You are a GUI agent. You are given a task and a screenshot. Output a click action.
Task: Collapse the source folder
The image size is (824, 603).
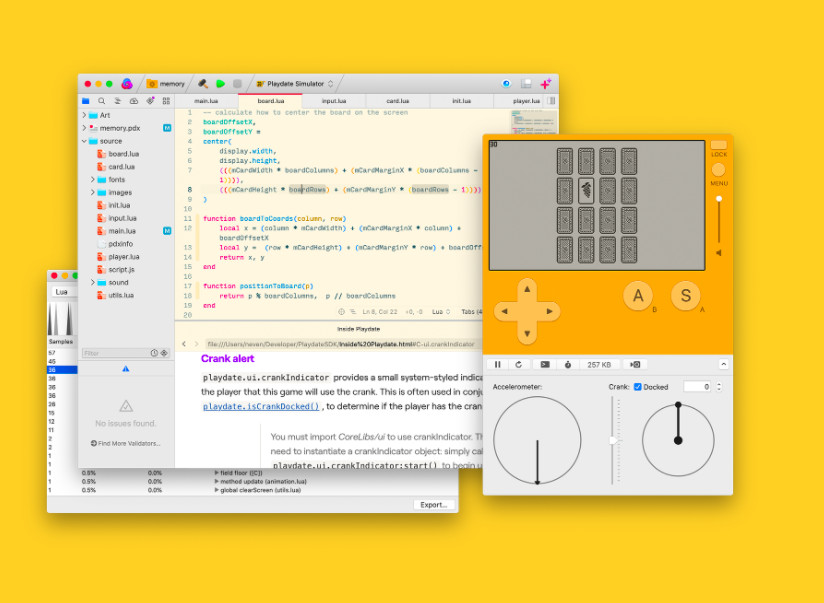click(84, 141)
